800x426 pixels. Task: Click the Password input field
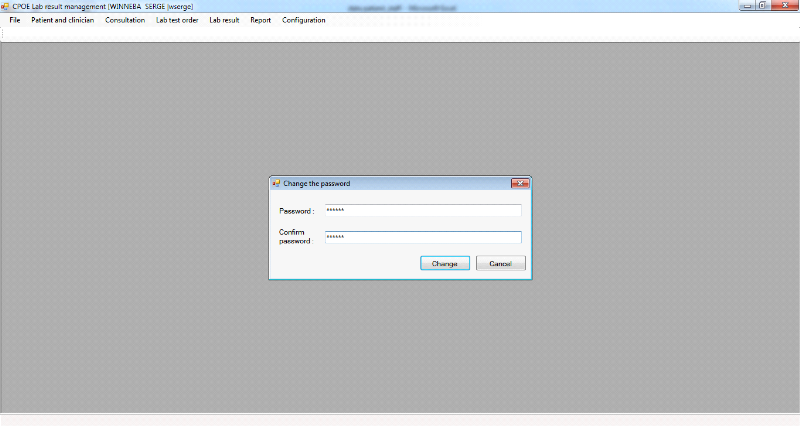point(423,210)
